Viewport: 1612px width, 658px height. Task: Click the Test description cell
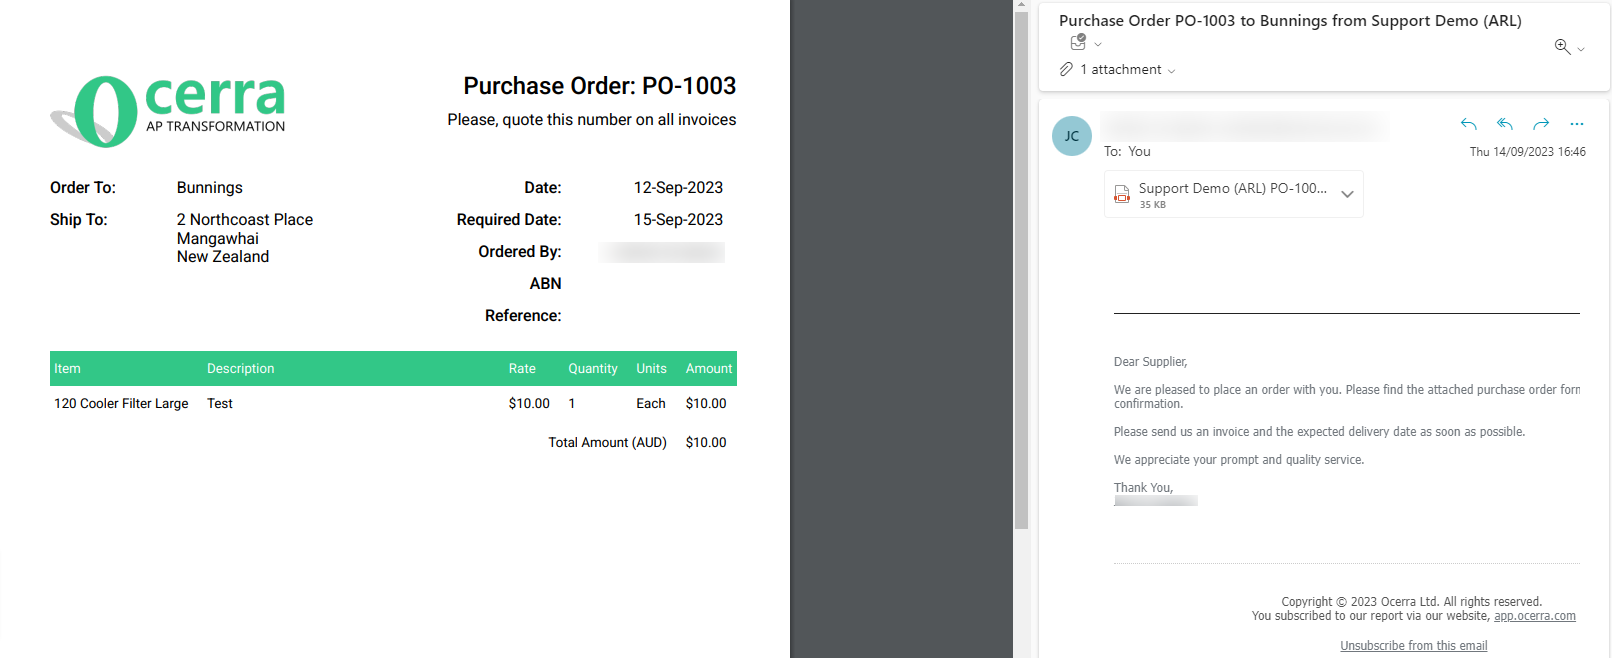[x=220, y=404]
